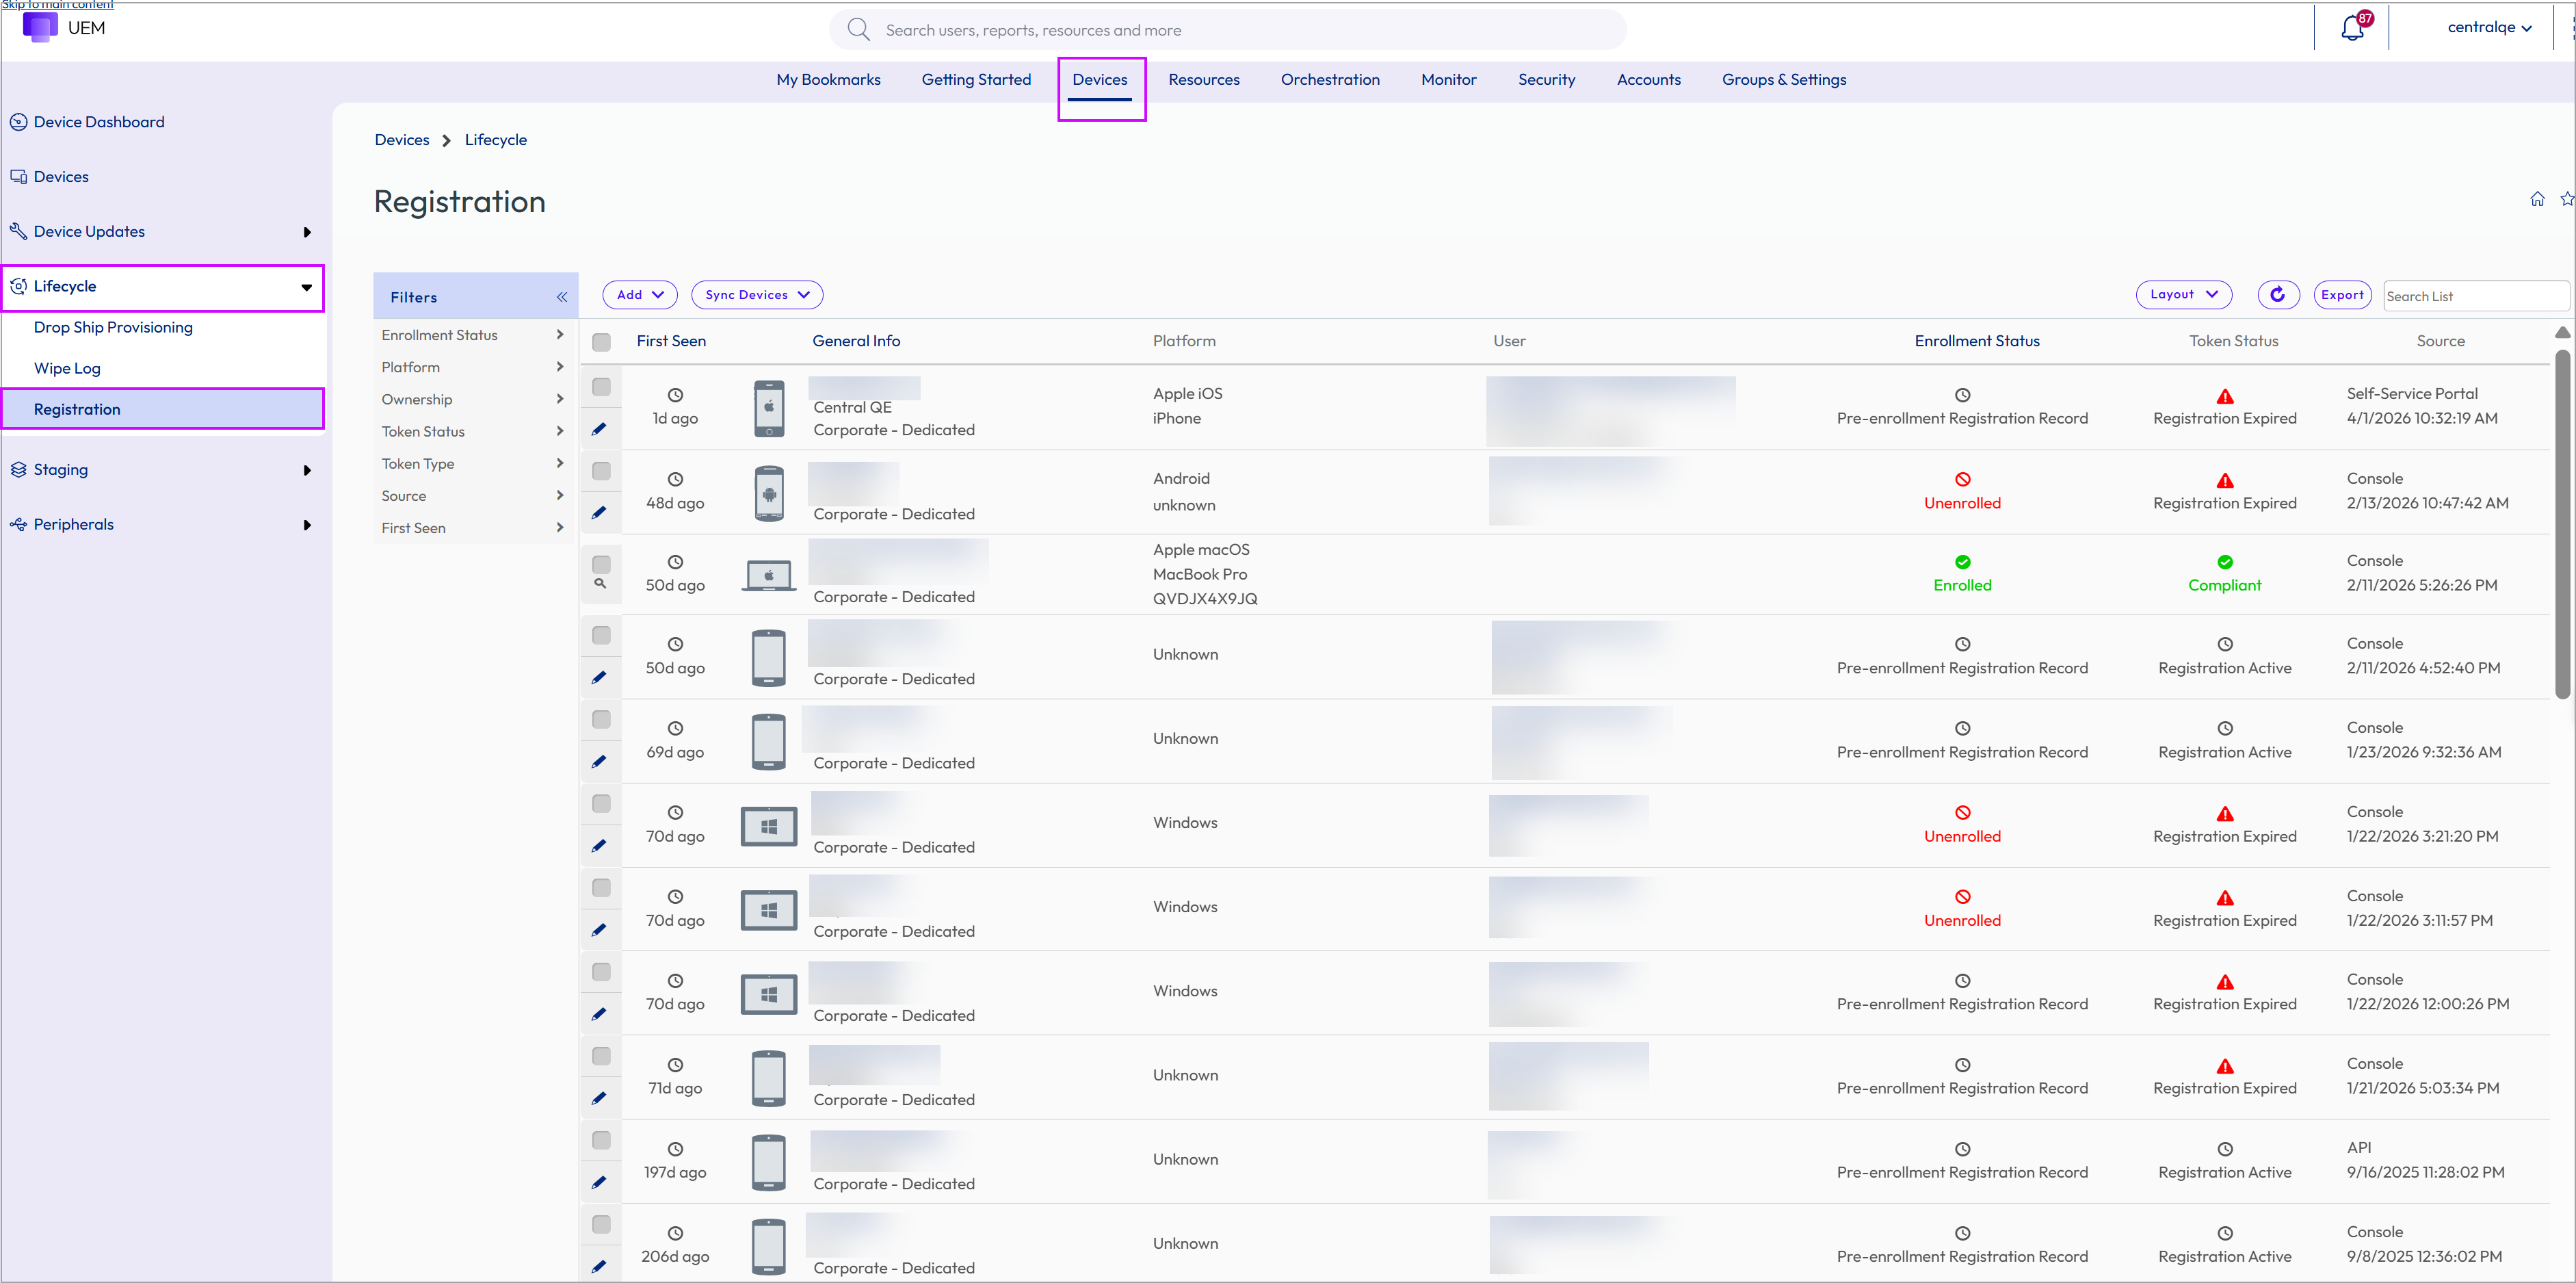
Task: Click the refresh list icon button
Action: [2278, 294]
